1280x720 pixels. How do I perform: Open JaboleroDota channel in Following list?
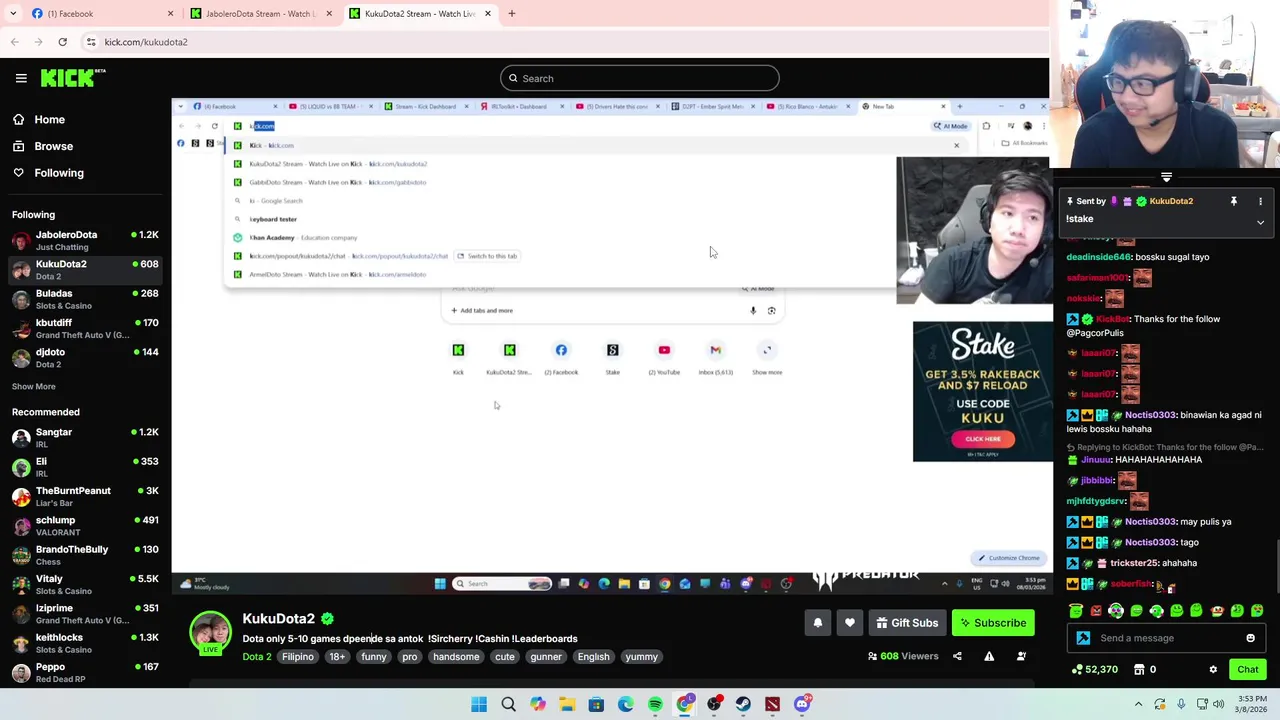pos(85,241)
